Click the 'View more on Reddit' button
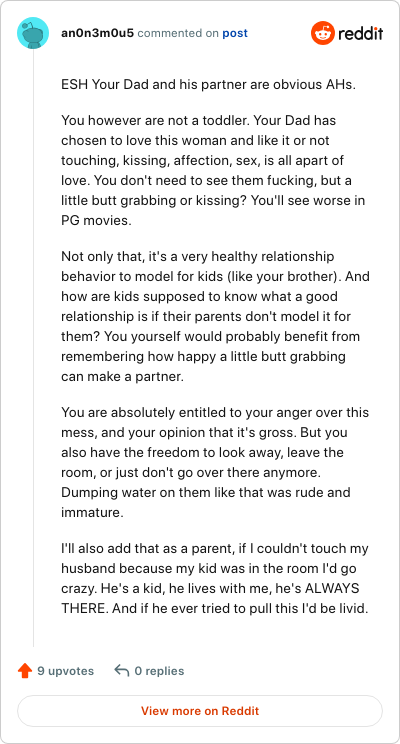400x744 pixels. pos(200,711)
